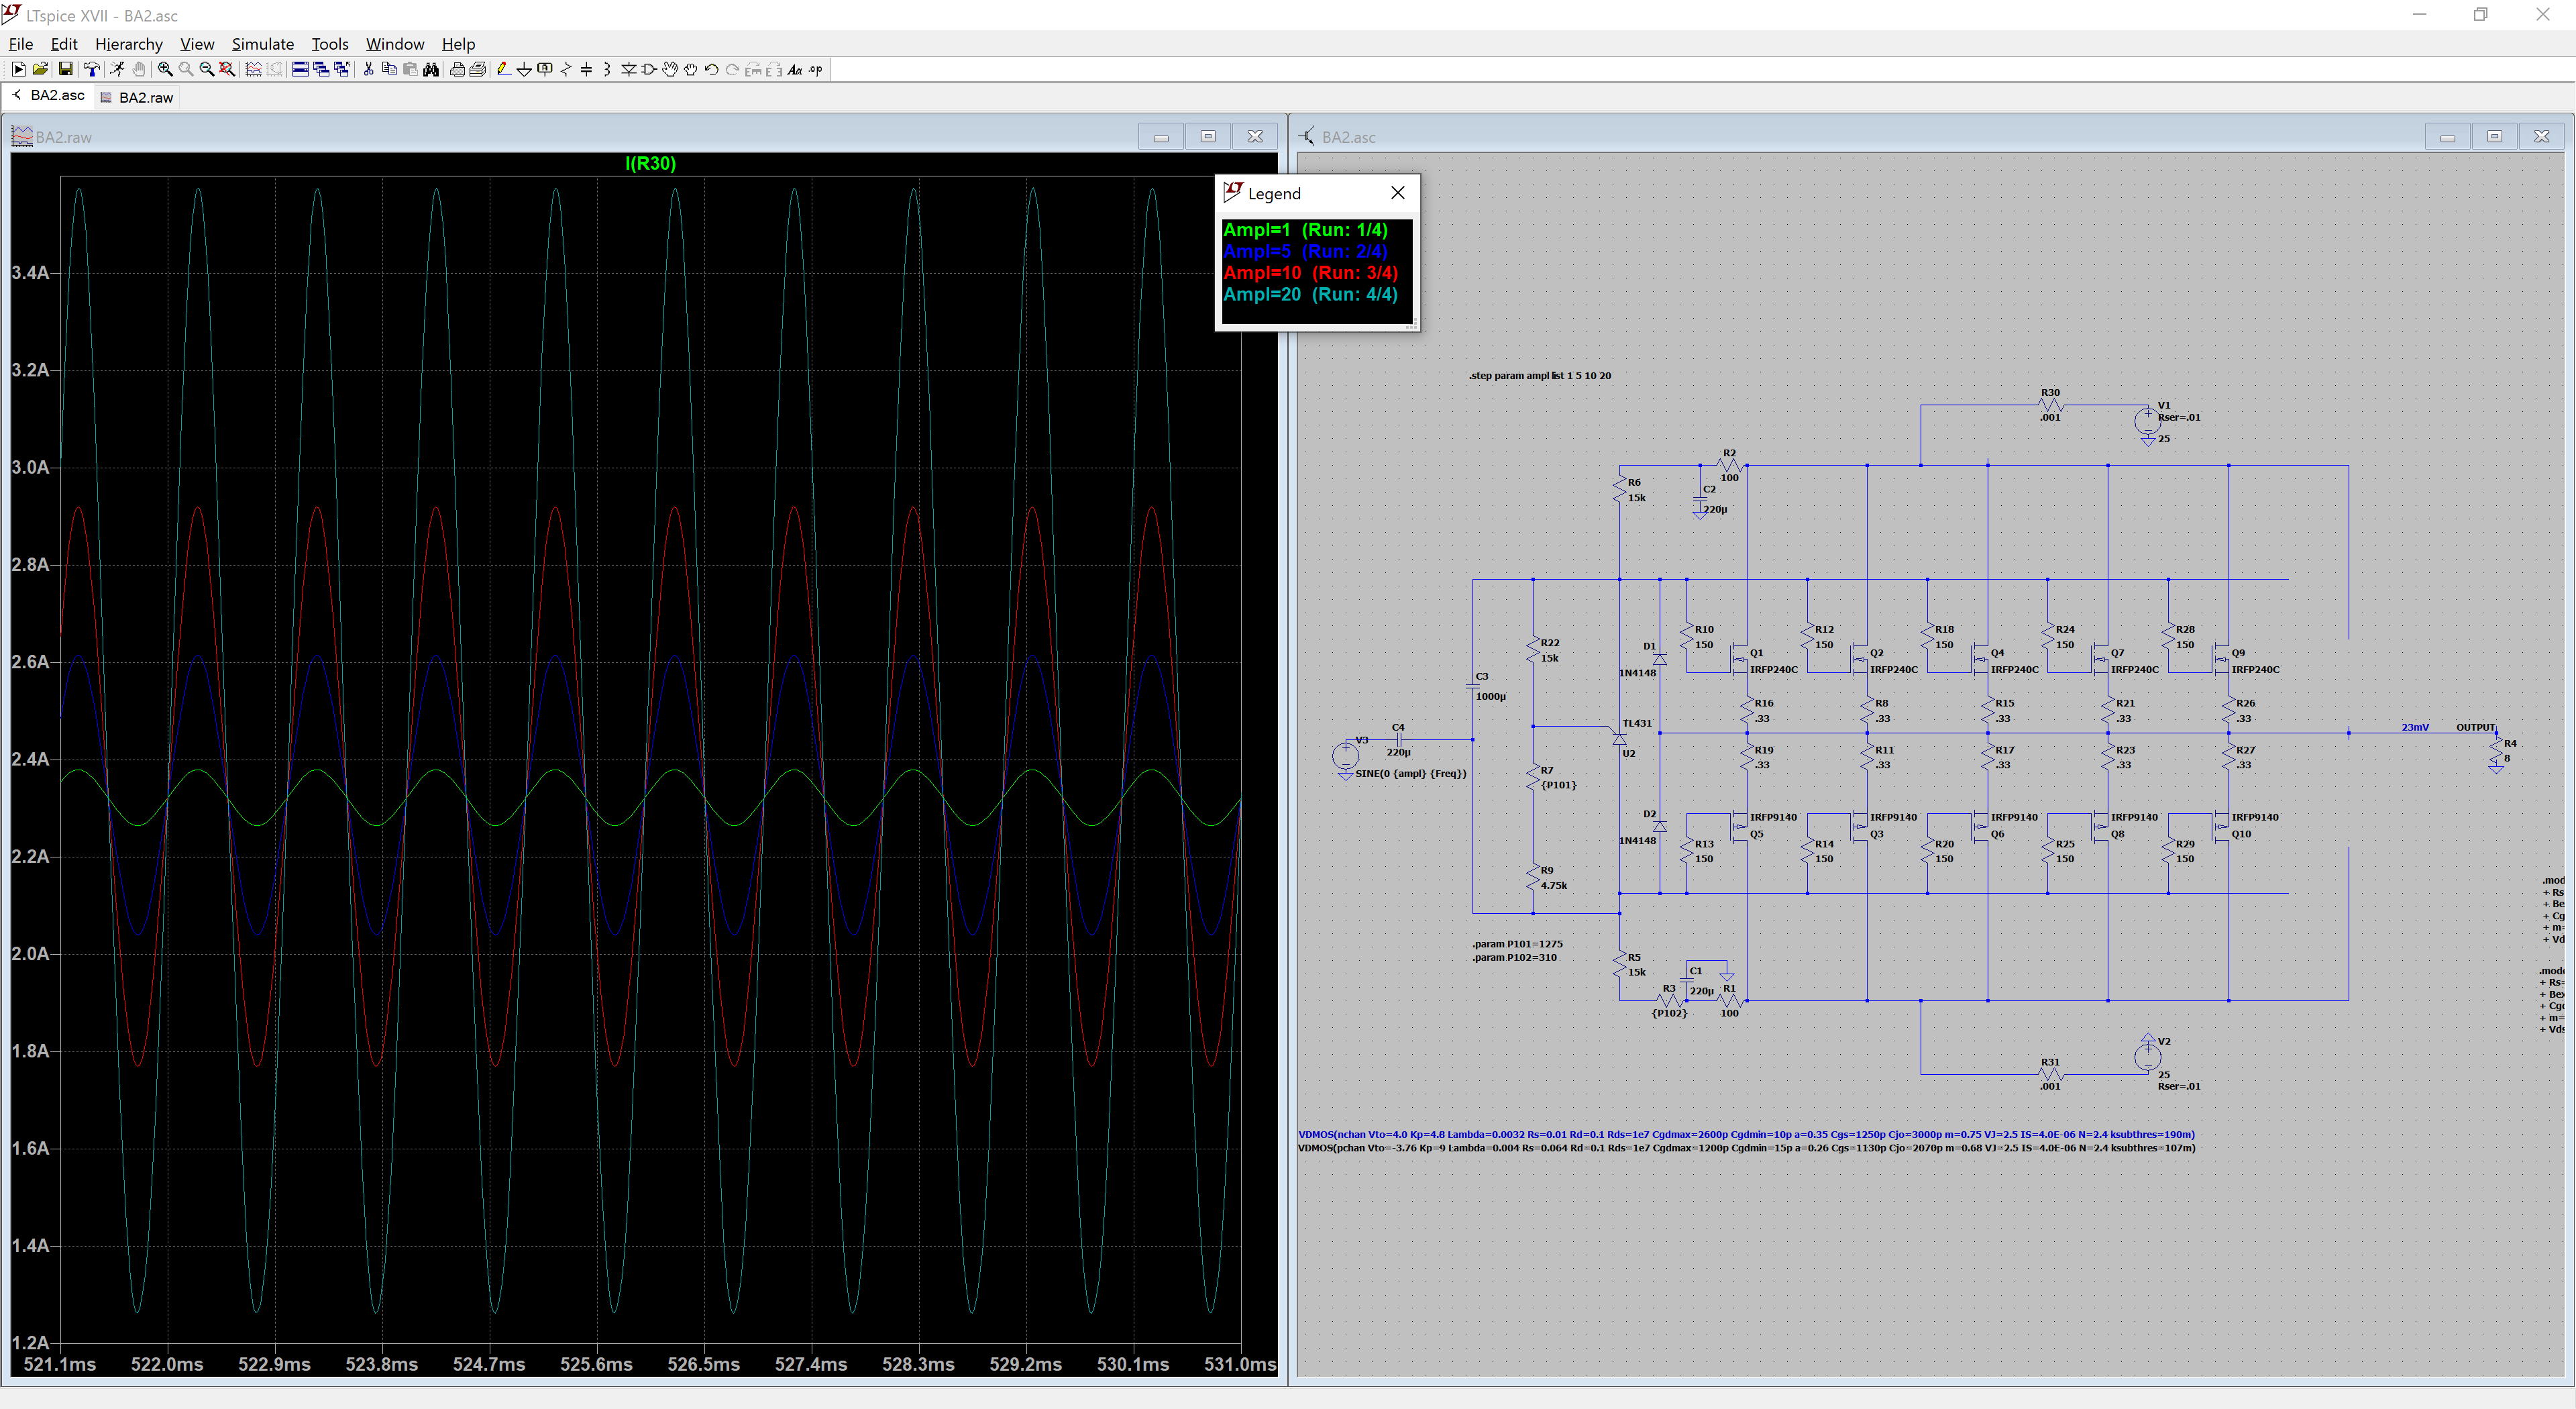The height and width of the screenshot is (1409, 2576).
Task: Minimize the BA2.asc schematic window
Action: click(x=2447, y=136)
